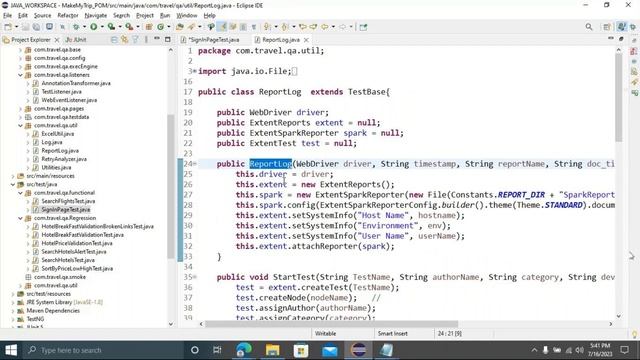The height and width of the screenshot is (360, 640).
Task: Open the Refactor menu
Action: click(x=68, y=16)
